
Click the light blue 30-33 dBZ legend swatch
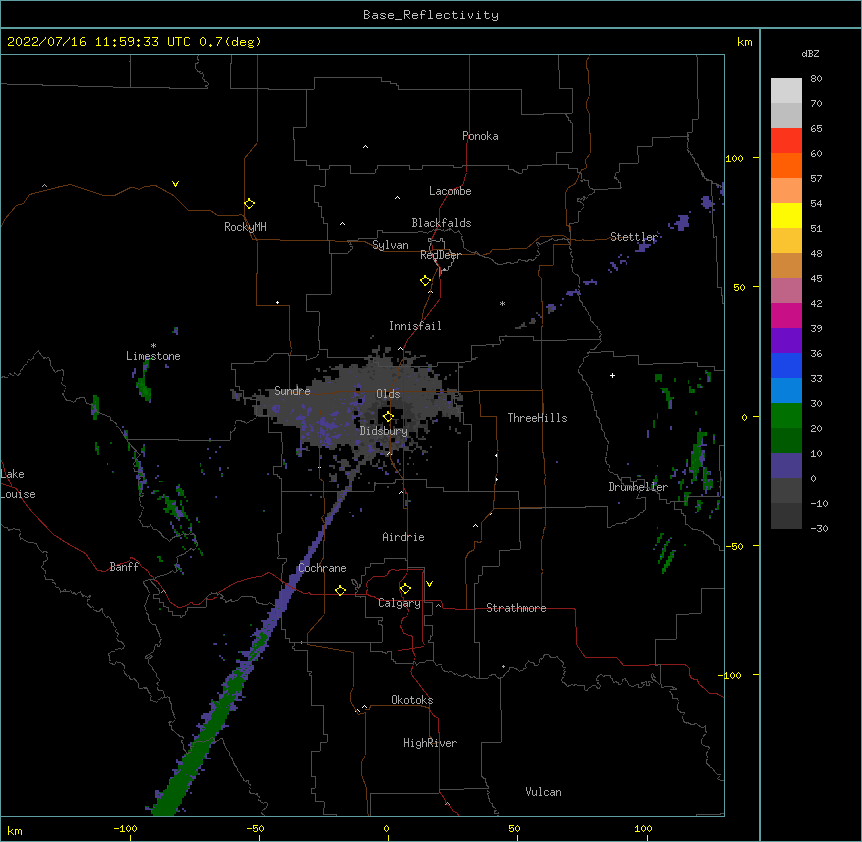point(786,391)
